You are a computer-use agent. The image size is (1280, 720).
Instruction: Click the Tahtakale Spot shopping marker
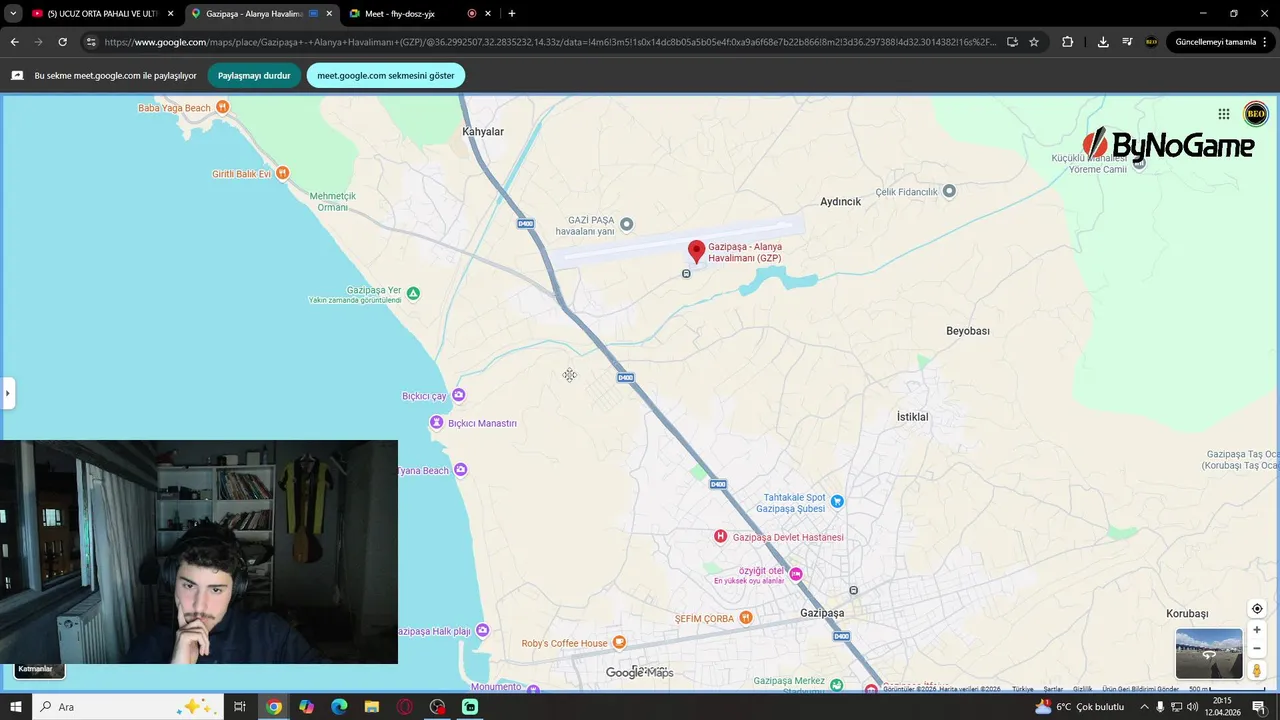point(838,501)
